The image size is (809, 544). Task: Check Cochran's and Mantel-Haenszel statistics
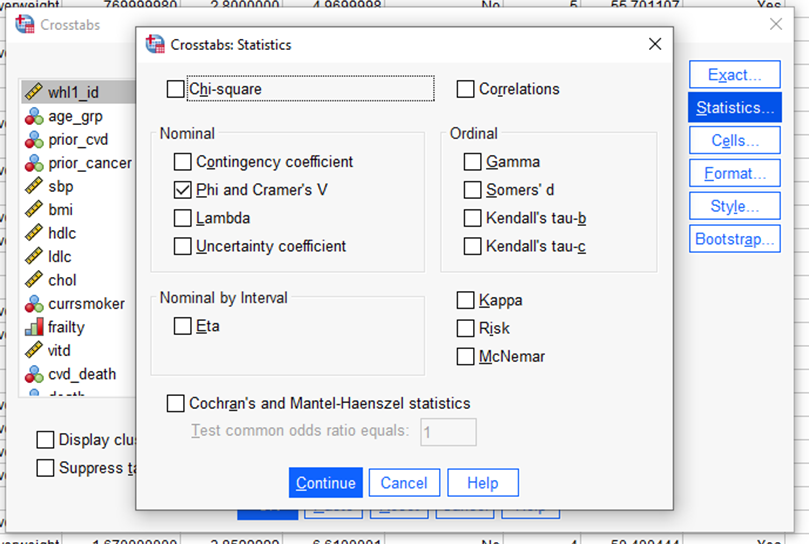tap(176, 404)
